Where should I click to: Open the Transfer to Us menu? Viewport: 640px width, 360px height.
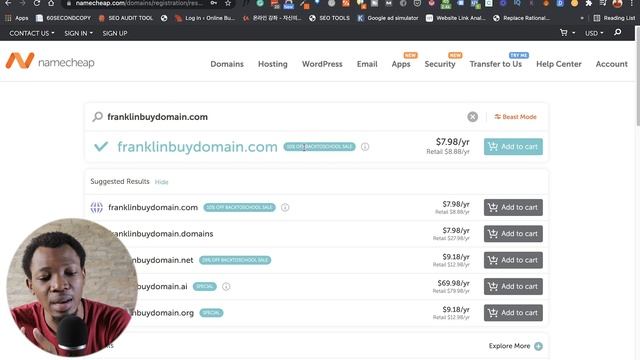496,64
